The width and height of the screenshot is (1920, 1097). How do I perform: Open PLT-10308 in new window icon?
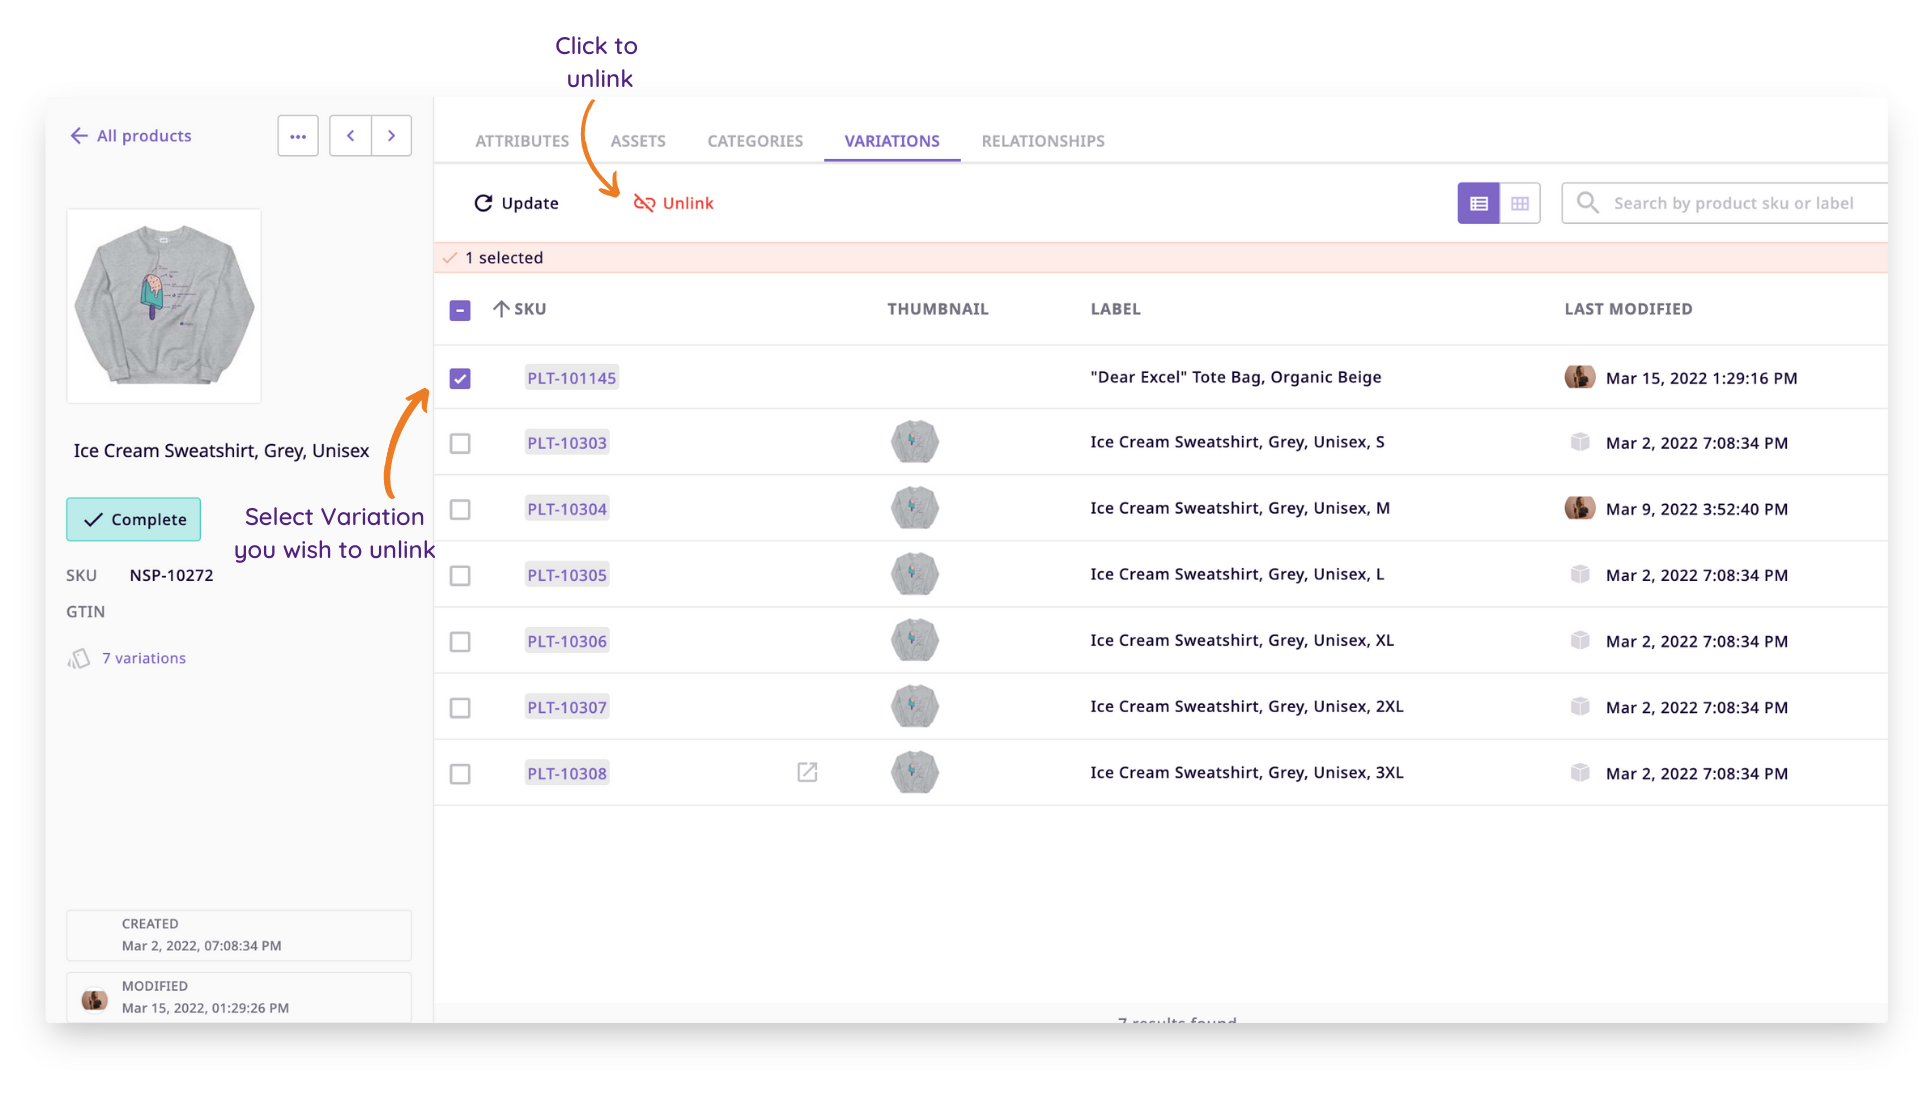[807, 772]
